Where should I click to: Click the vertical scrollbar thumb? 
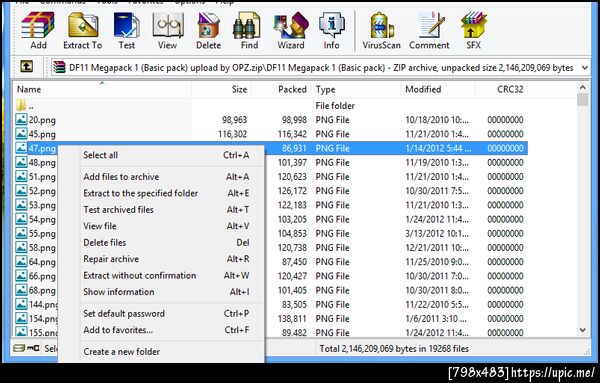coord(582,100)
